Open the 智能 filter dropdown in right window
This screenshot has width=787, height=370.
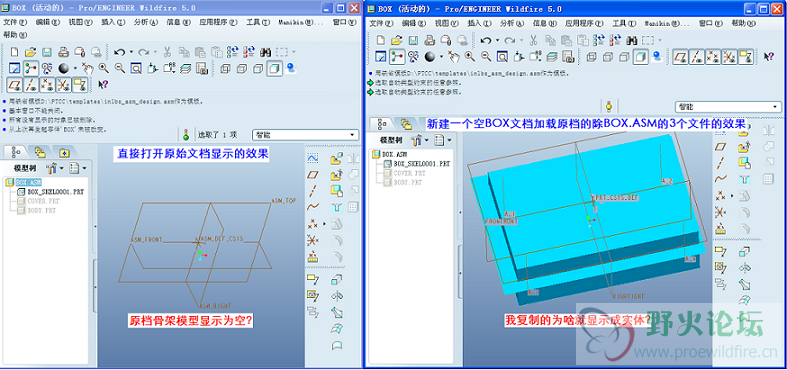click(x=728, y=107)
